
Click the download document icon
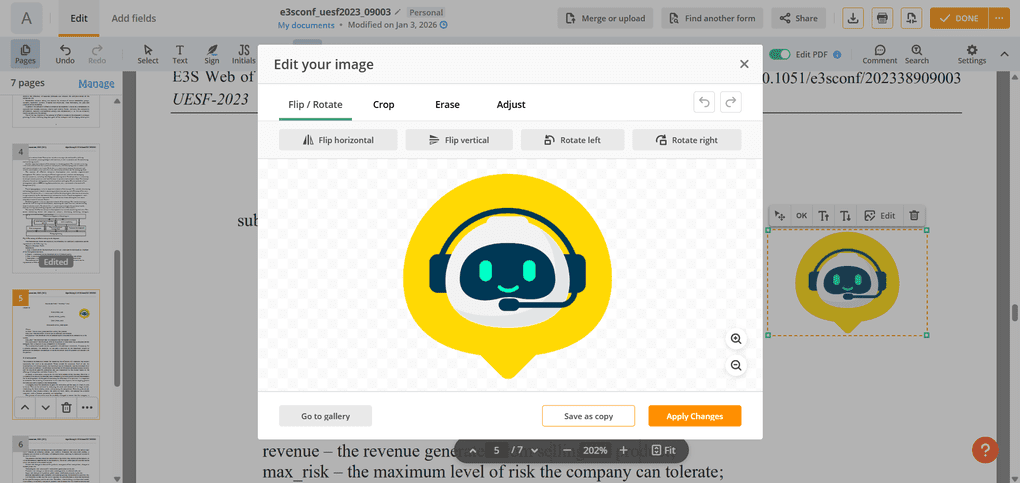[x=853, y=18]
